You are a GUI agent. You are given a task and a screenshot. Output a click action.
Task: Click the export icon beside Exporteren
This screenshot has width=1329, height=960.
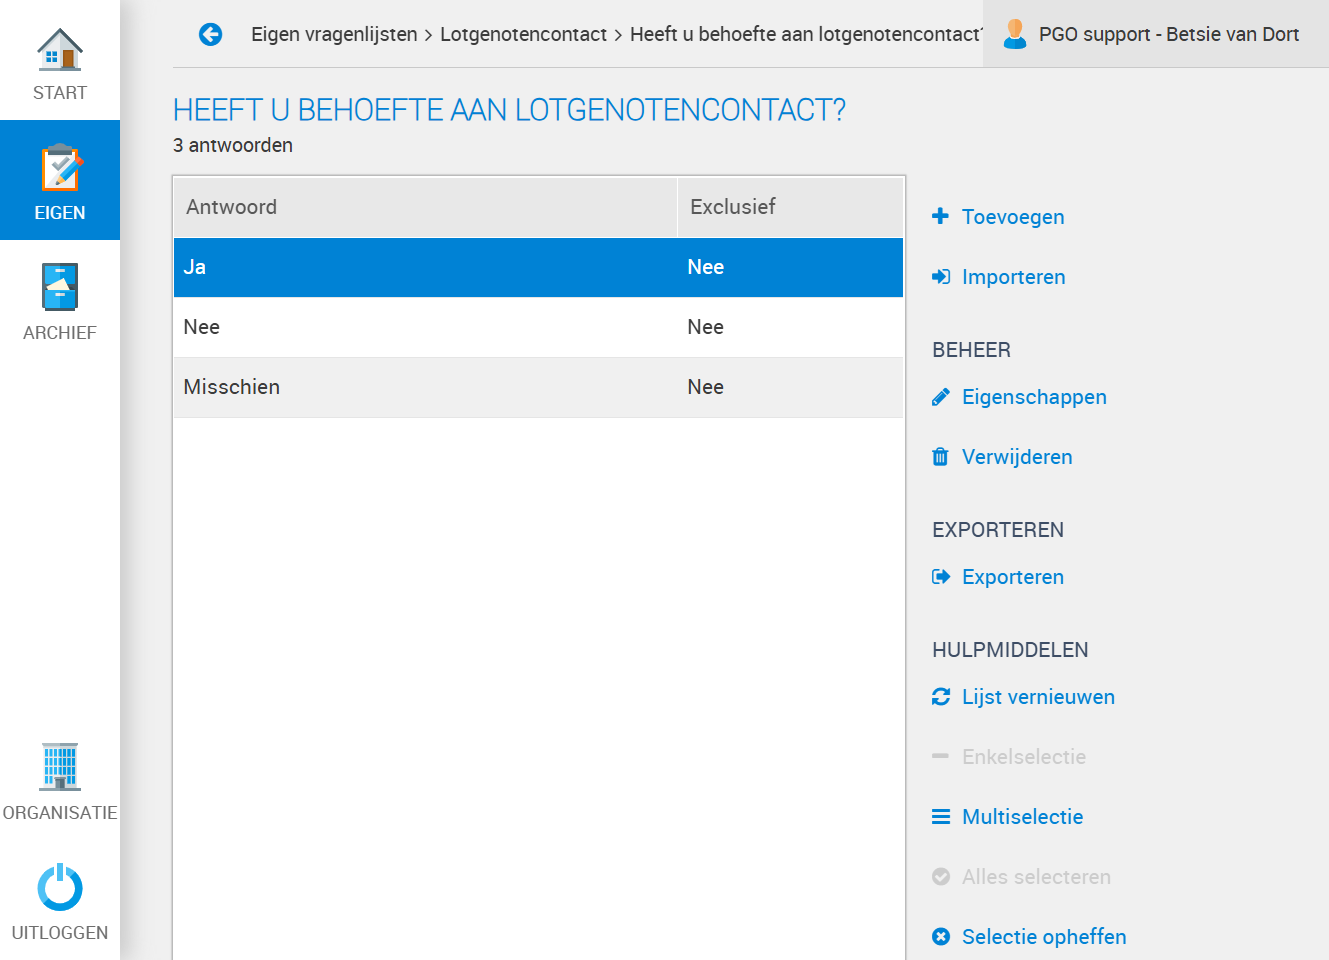tap(941, 577)
